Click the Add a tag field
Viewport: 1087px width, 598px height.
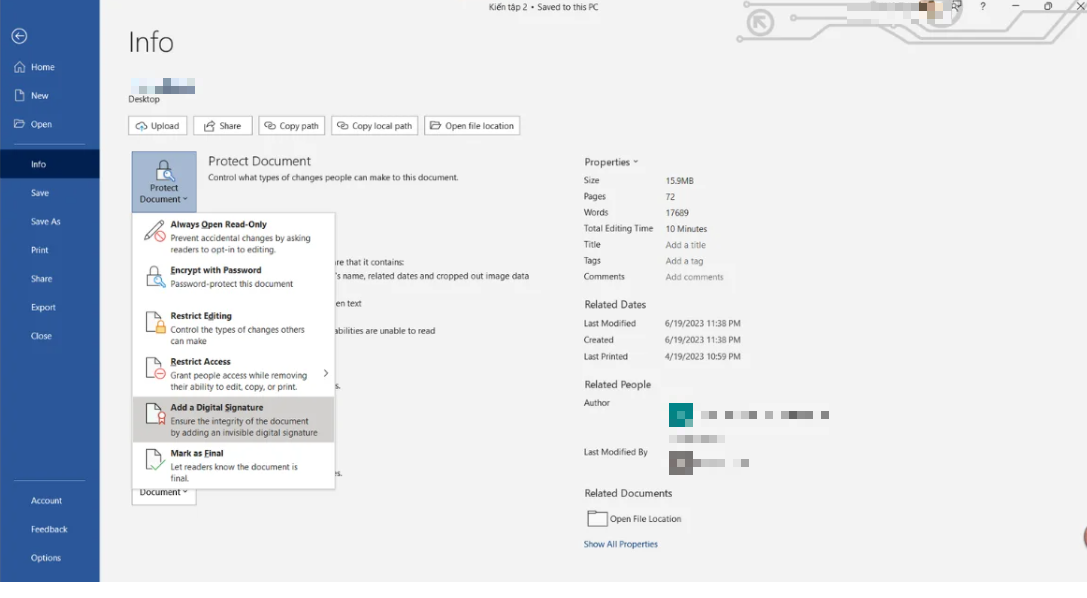[684, 261]
